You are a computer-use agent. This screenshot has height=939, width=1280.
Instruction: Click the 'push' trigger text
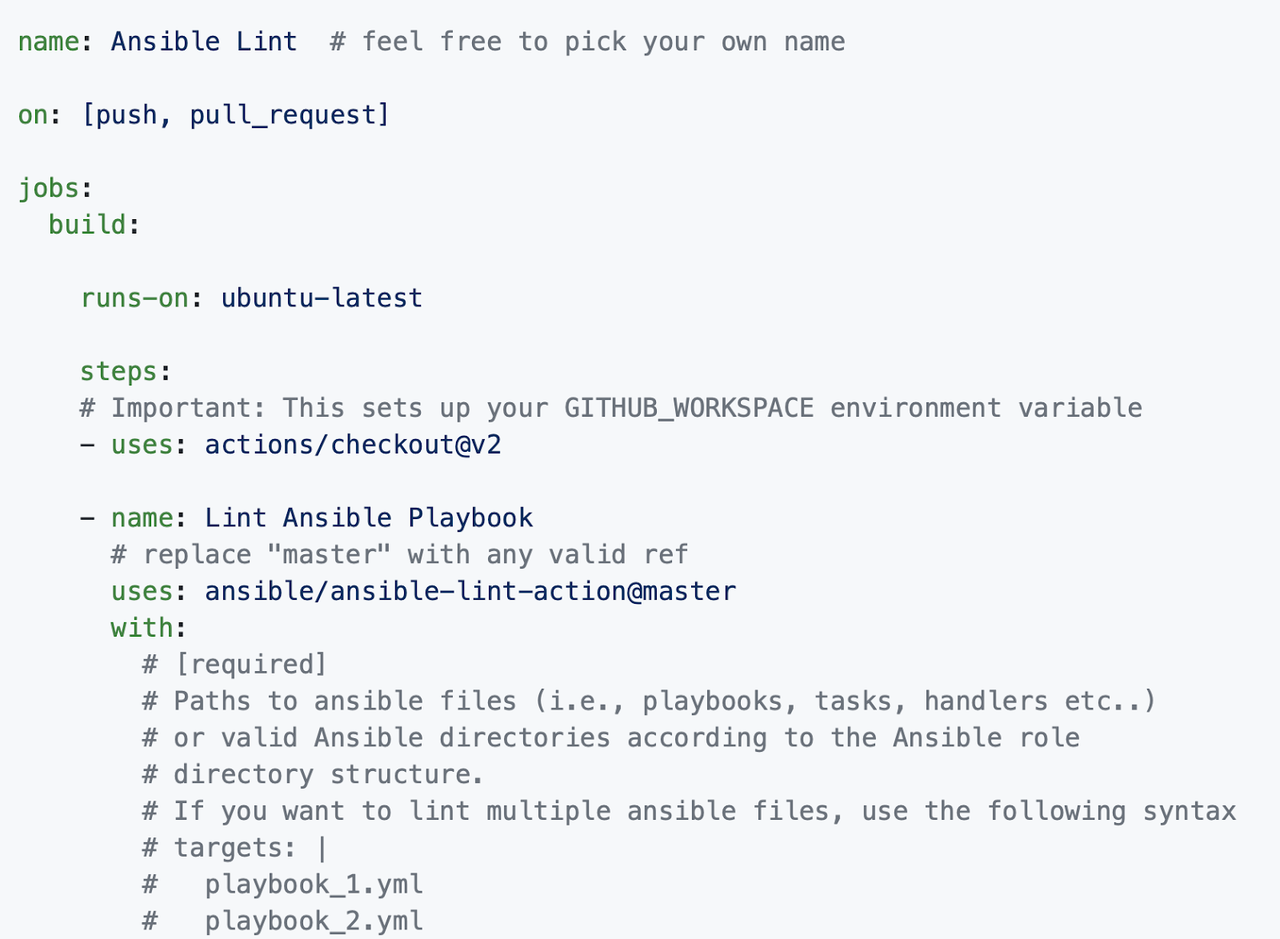pos(126,115)
